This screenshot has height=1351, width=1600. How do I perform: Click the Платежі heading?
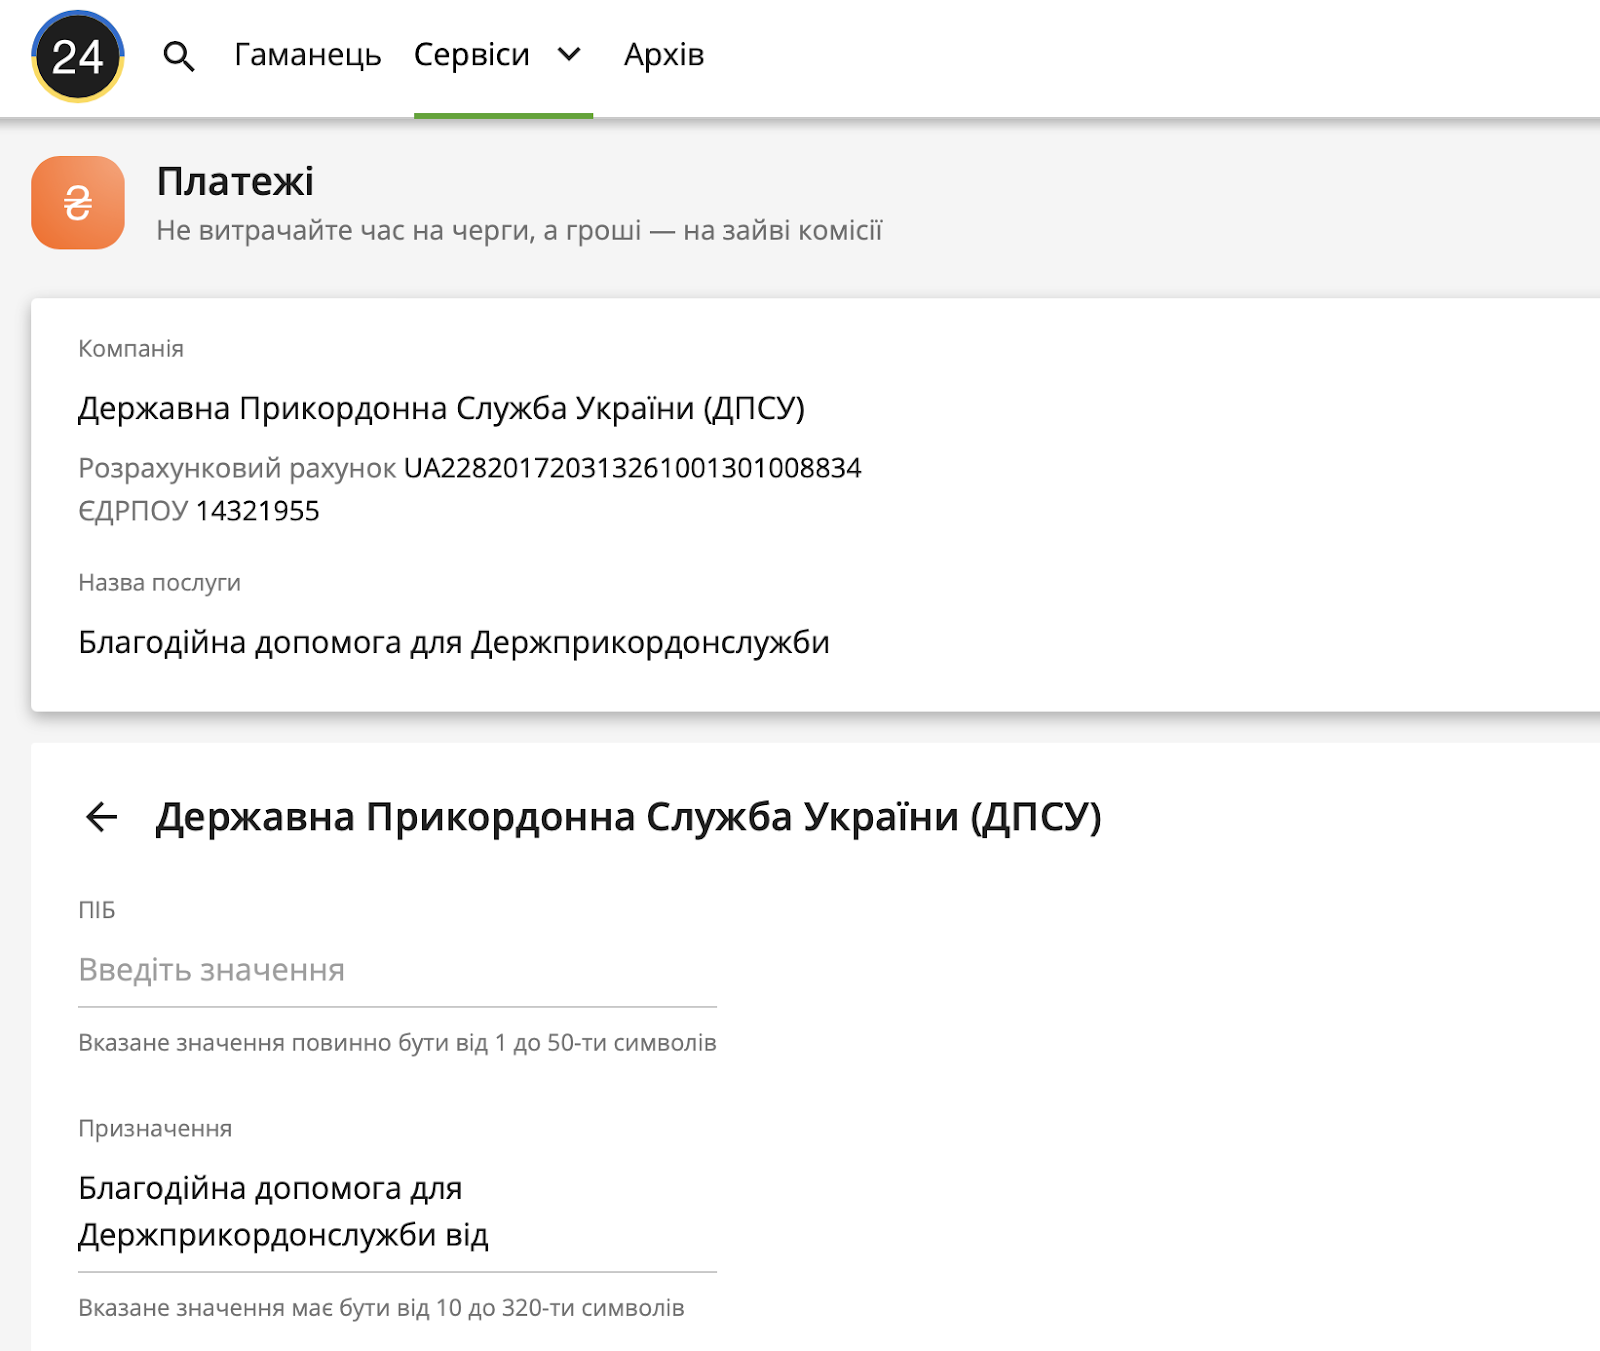click(x=235, y=181)
